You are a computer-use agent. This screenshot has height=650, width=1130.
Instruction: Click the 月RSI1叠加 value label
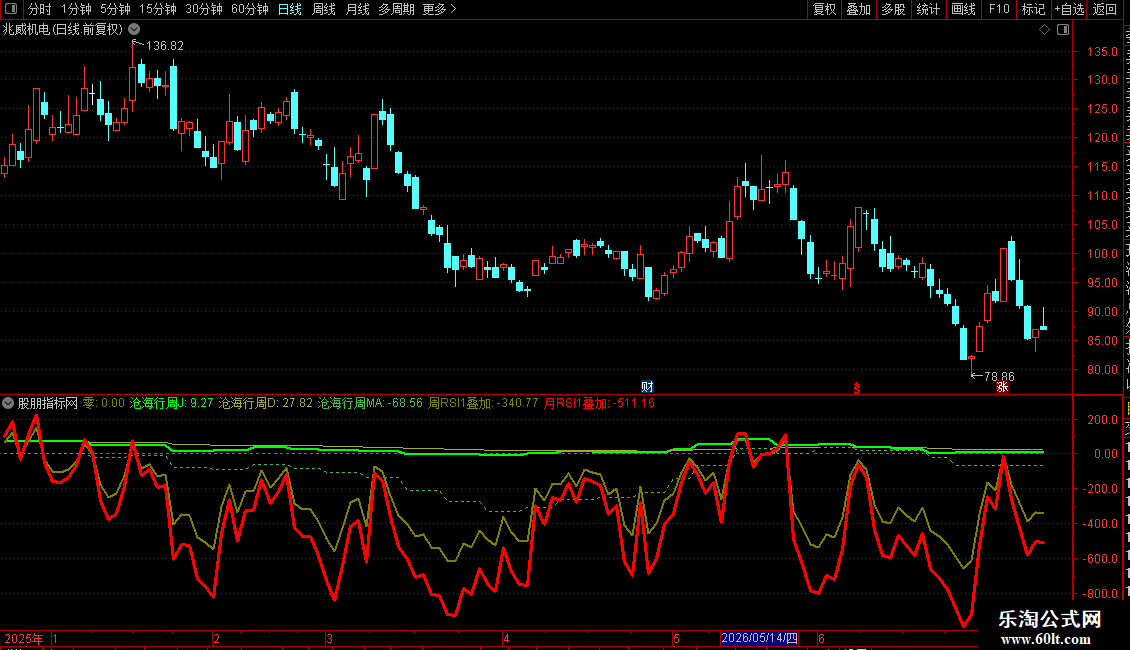(x=600, y=404)
